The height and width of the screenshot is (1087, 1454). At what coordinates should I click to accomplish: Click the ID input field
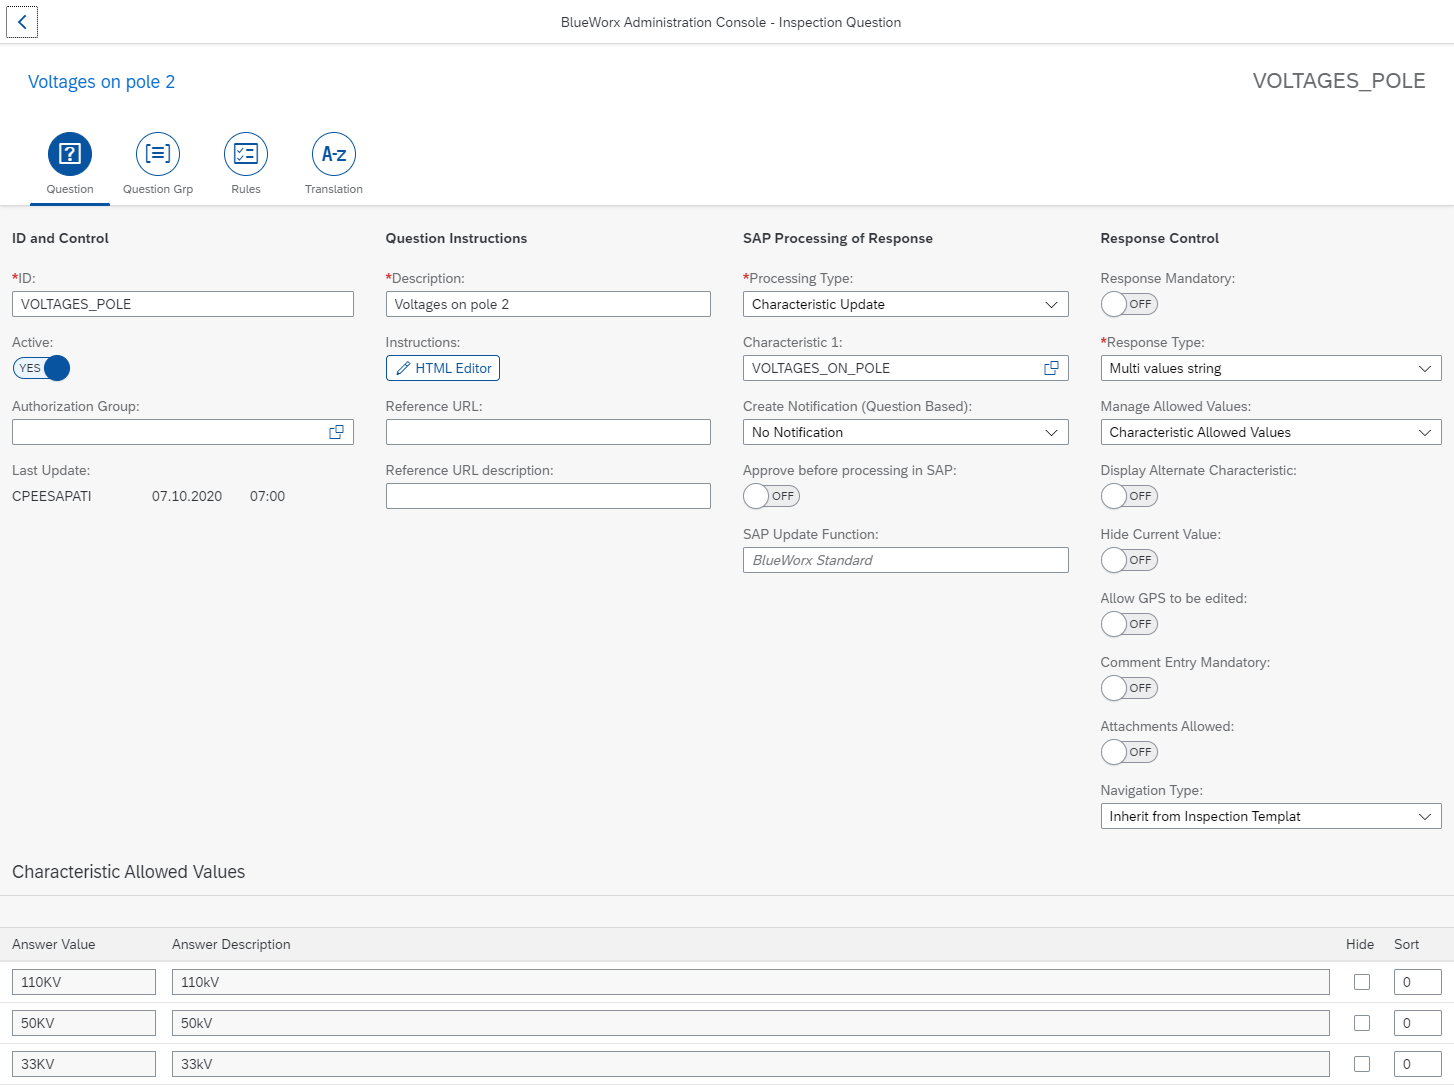click(x=183, y=304)
